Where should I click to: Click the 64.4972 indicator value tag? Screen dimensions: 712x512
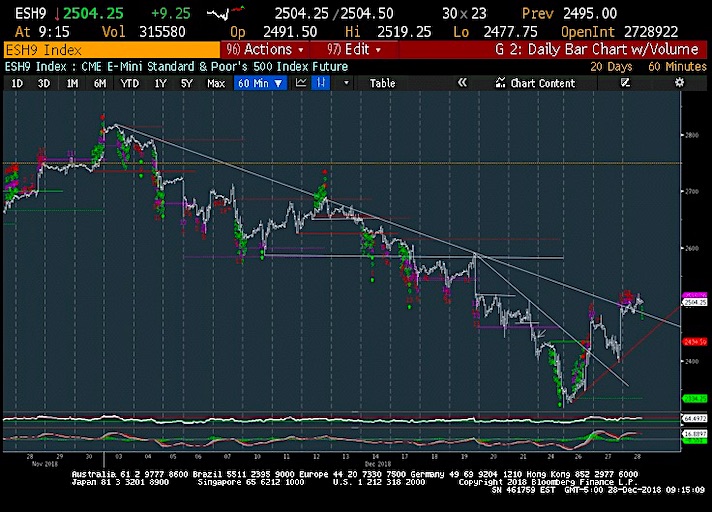point(695,418)
